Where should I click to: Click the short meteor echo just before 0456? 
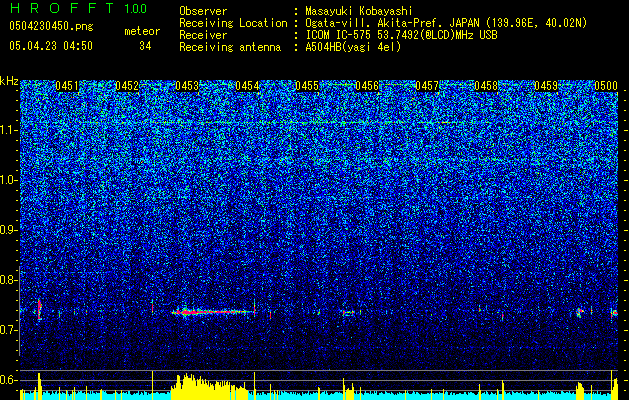348,312
